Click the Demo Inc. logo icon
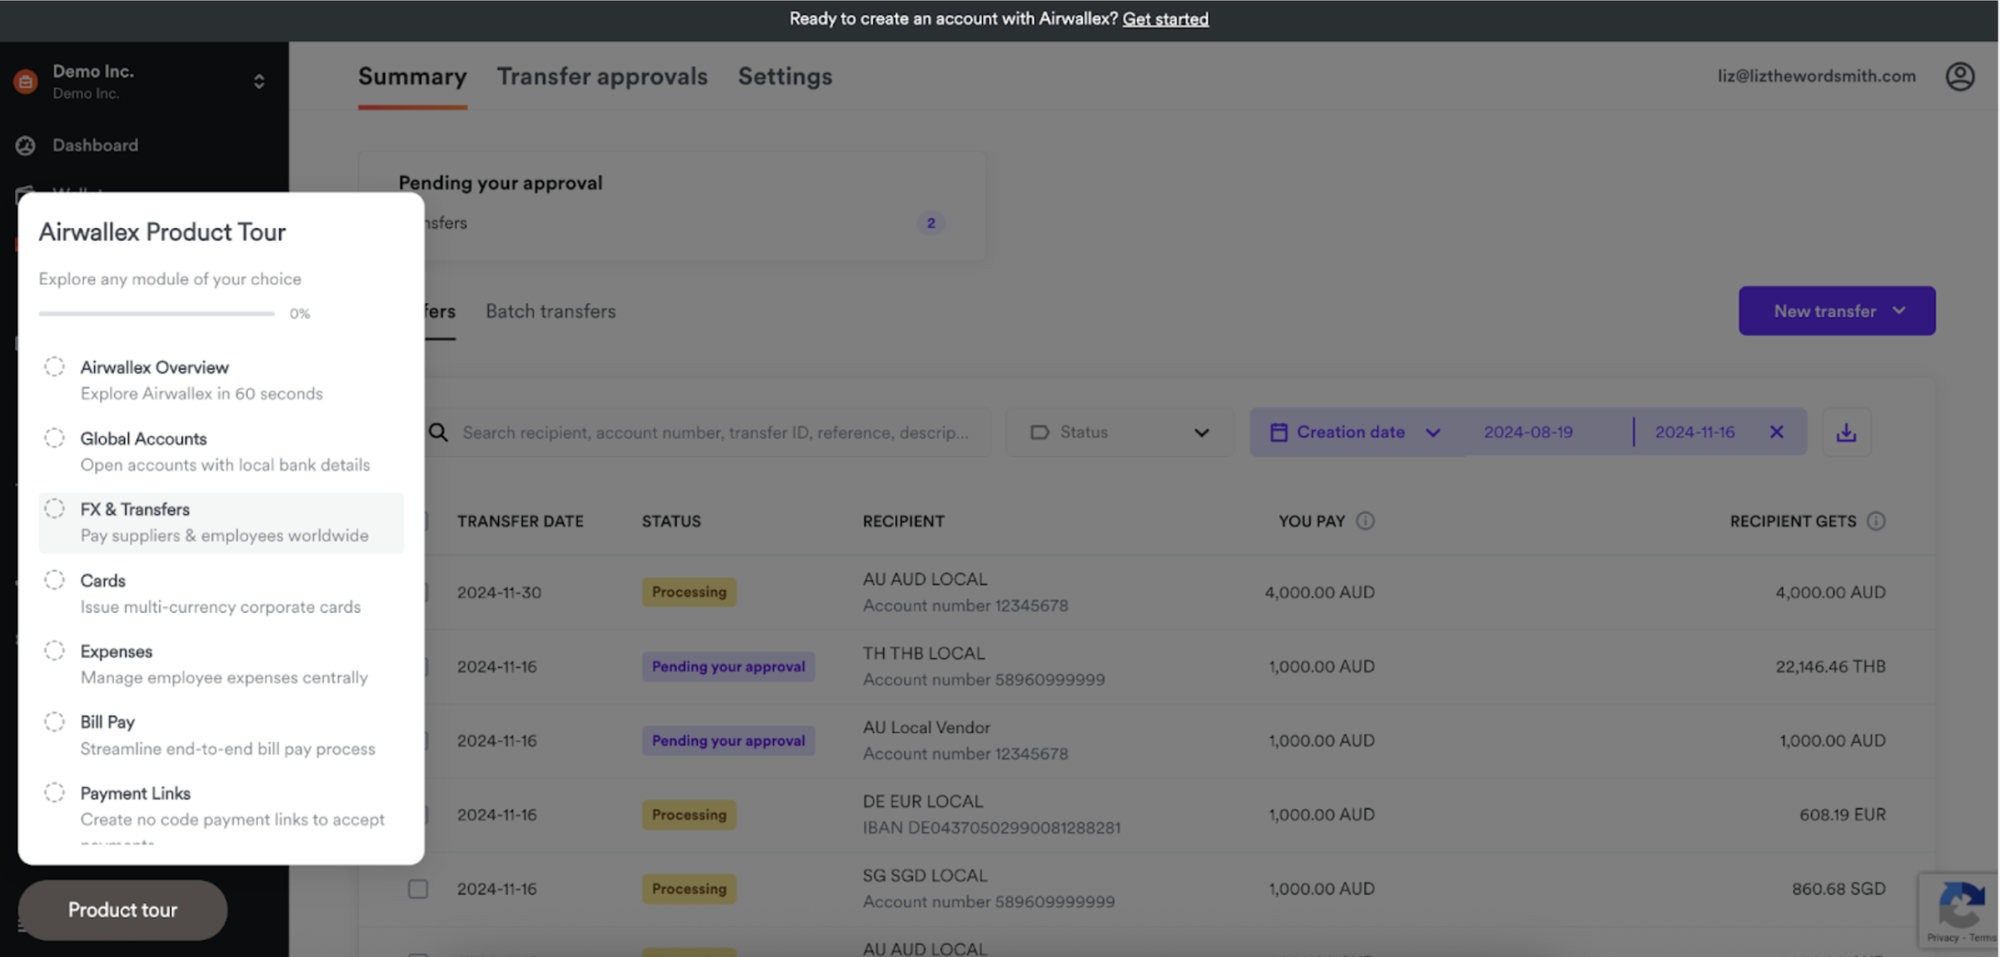Image resolution: width=2000 pixels, height=957 pixels. click(26, 81)
